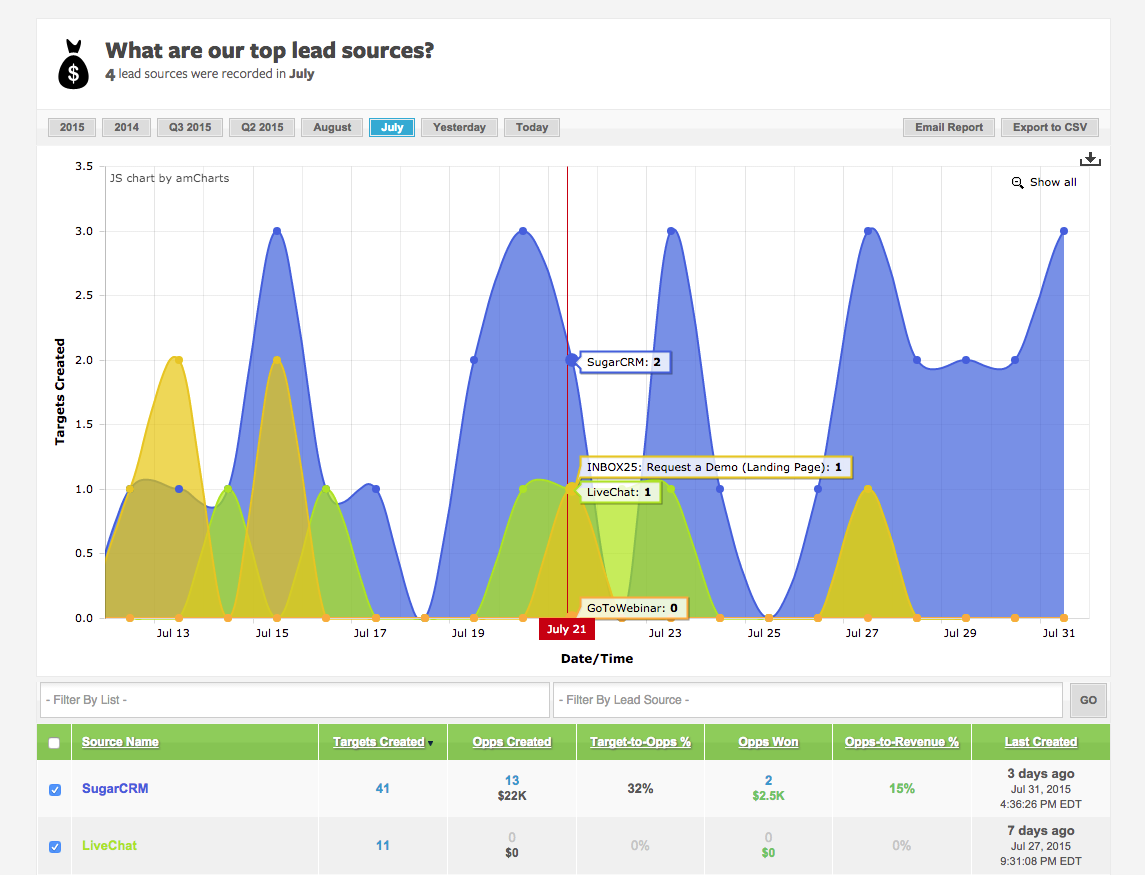
Task: Click the INBOX25 Request a Demo balloon
Action: click(714, 467)
